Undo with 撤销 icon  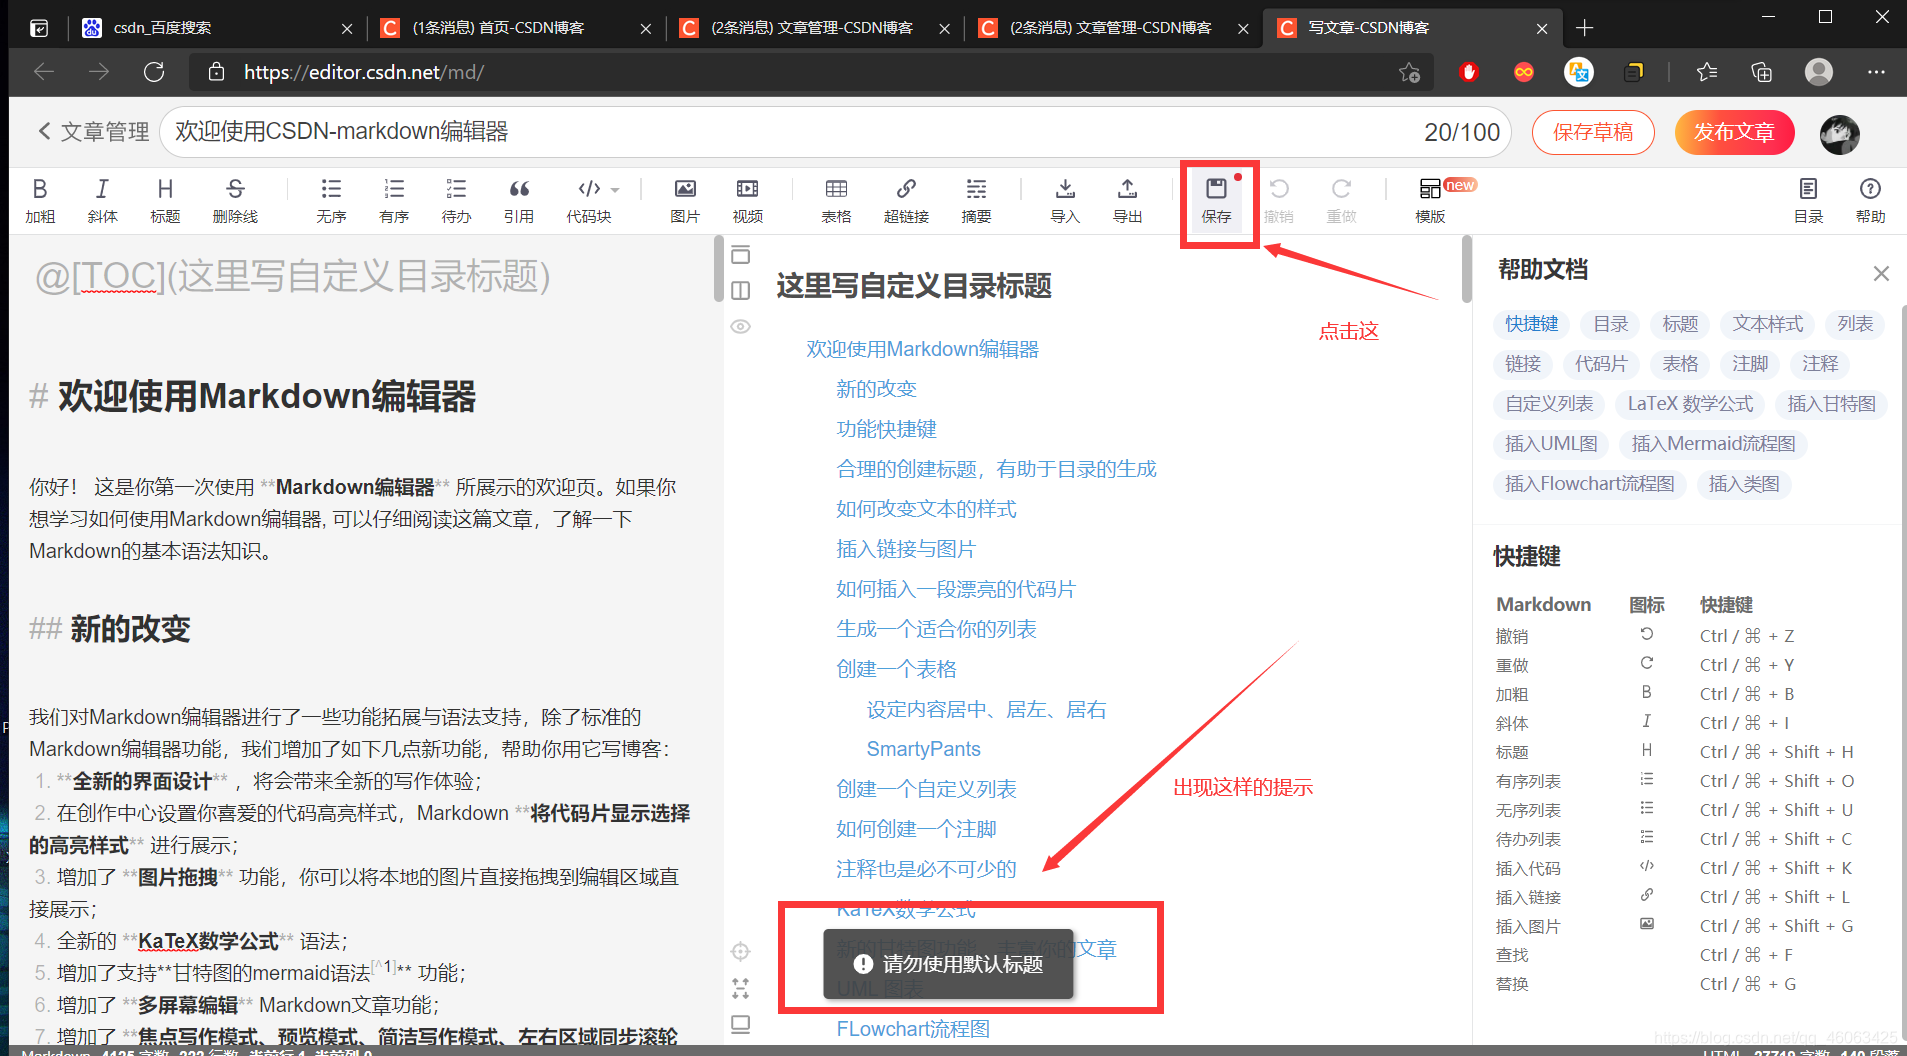pos(1279,200)
